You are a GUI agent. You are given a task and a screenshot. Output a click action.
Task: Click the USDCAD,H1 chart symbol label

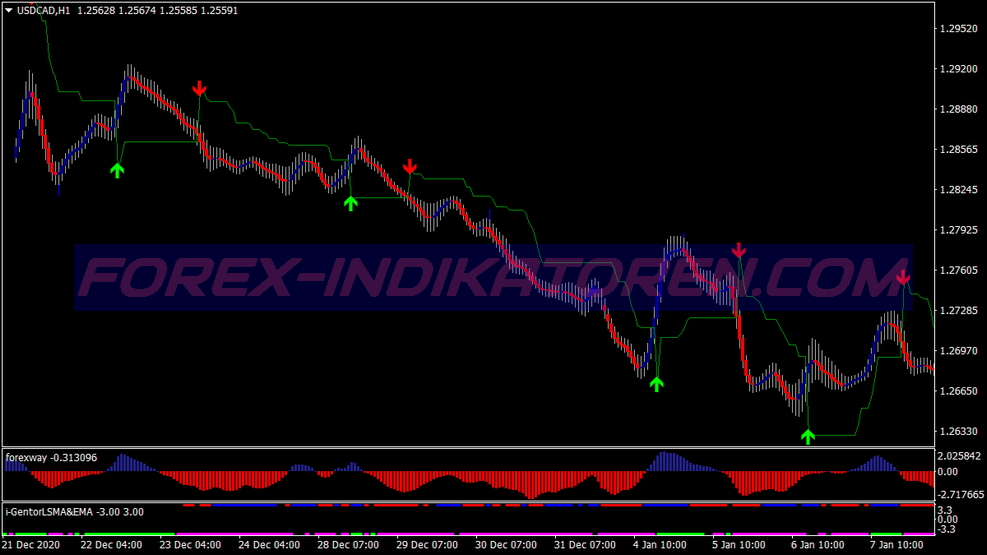pyautogui.click(x=43, y=11)
